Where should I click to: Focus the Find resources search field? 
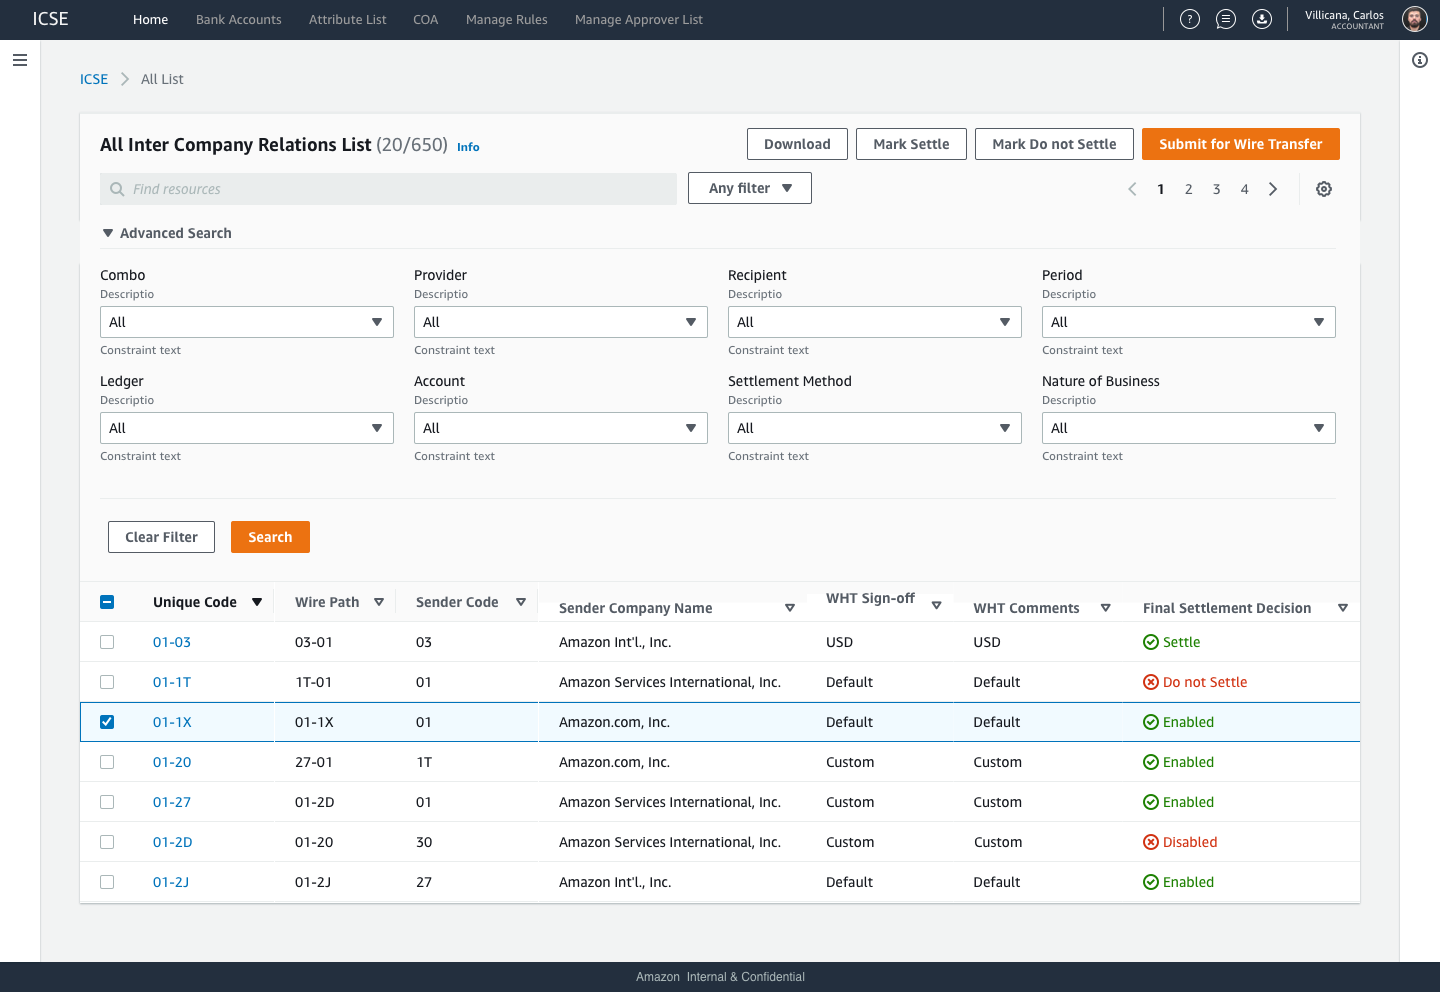(x=388, y=189)
